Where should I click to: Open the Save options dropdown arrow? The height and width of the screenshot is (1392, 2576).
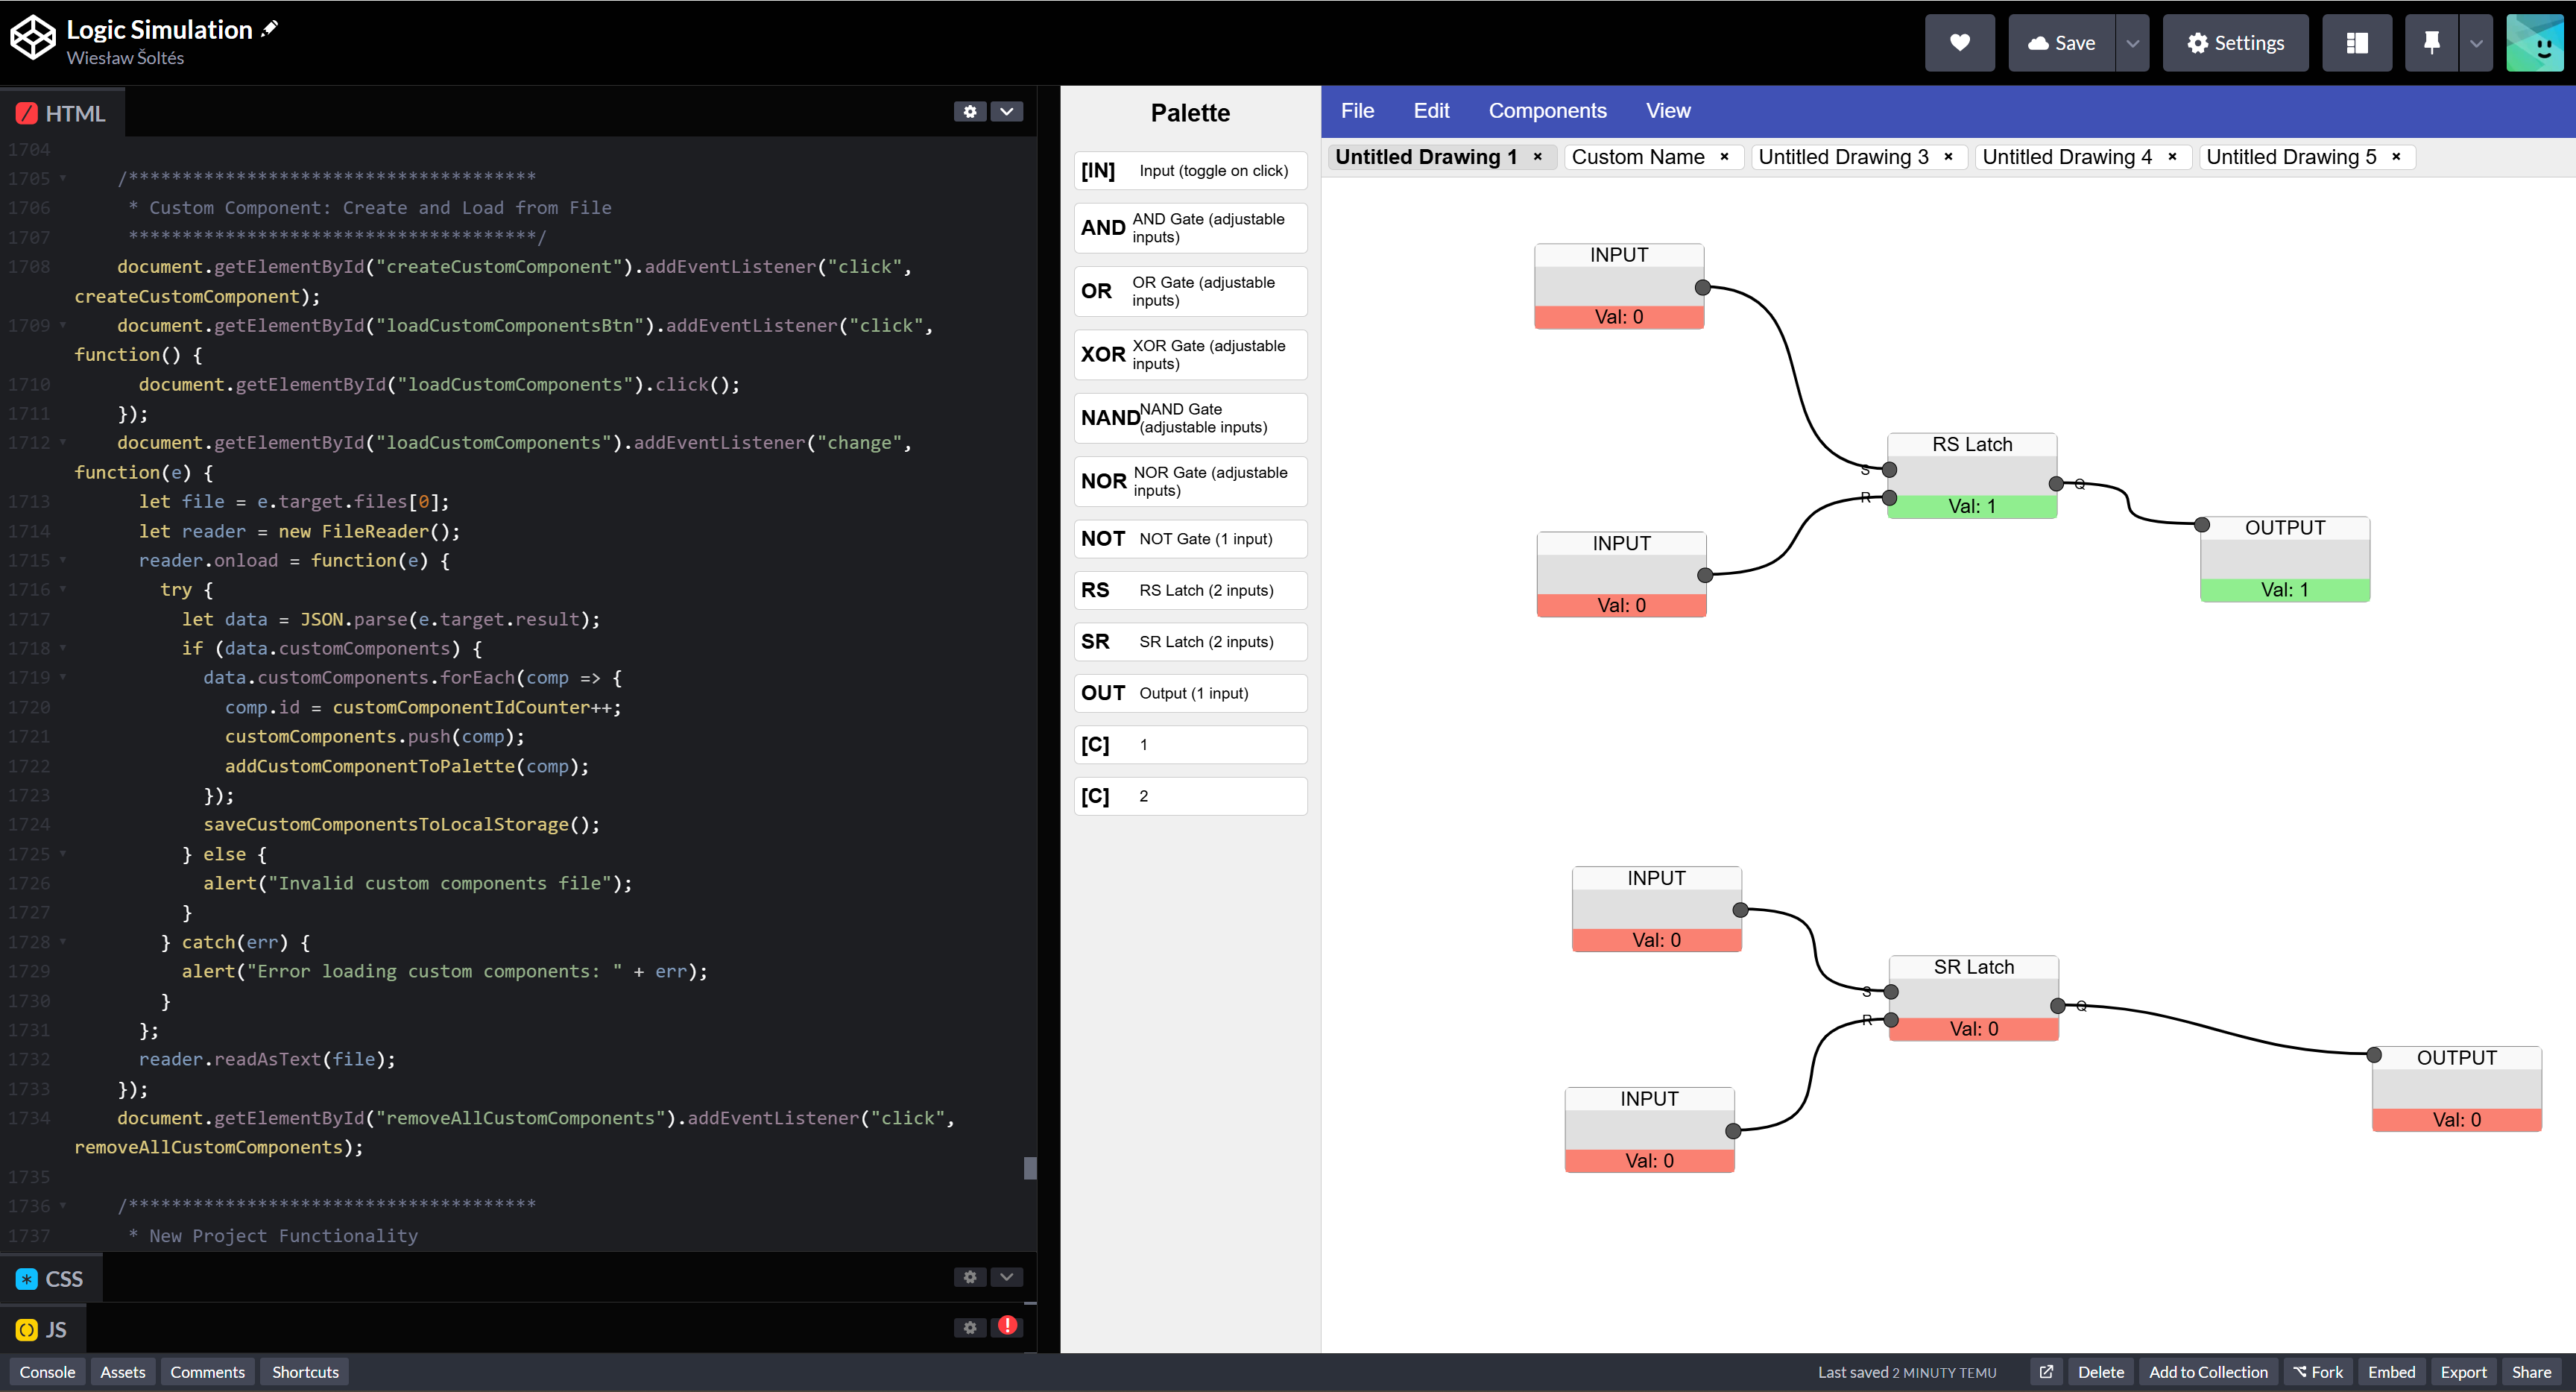pos(2132,43)
